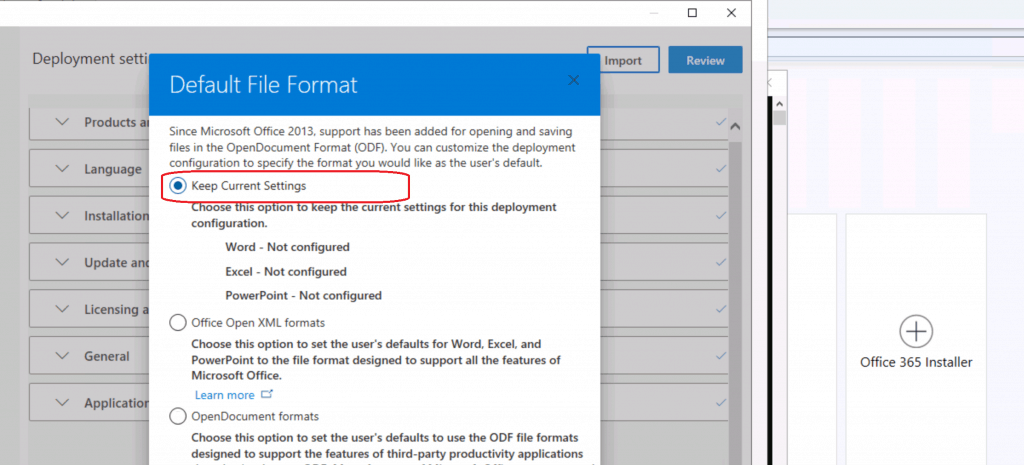1024x465 pixels.
Task: Select Keep Current Settings radio button
Action: pyautogui.click(x=178, y=186)
